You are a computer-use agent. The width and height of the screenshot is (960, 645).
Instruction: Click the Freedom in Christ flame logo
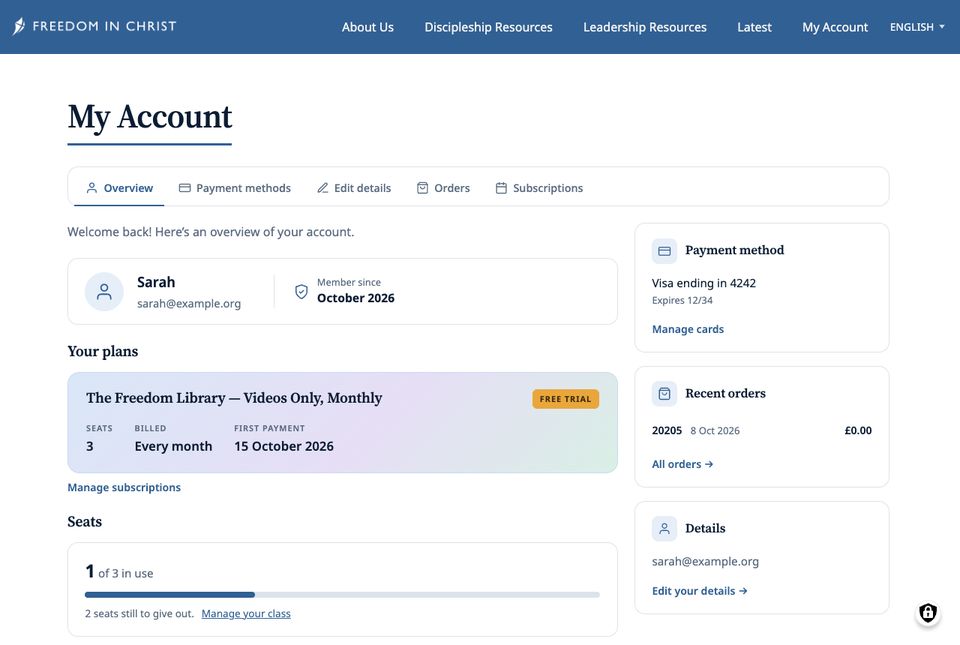coord(19,26)
